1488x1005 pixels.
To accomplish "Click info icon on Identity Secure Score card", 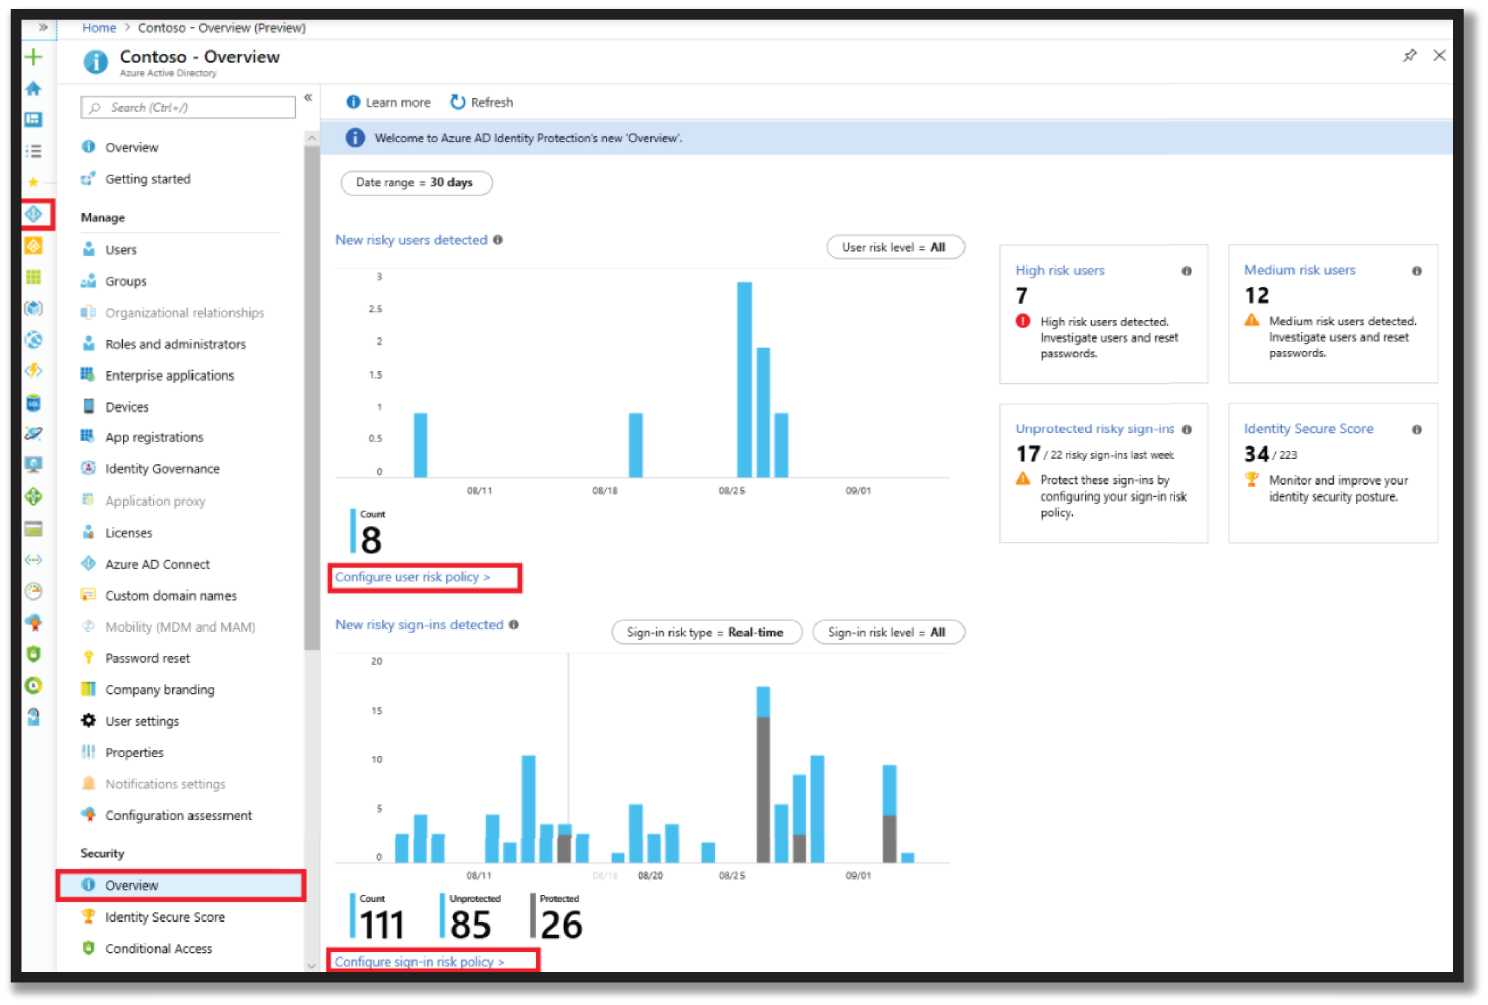I will pos(1417,430).
